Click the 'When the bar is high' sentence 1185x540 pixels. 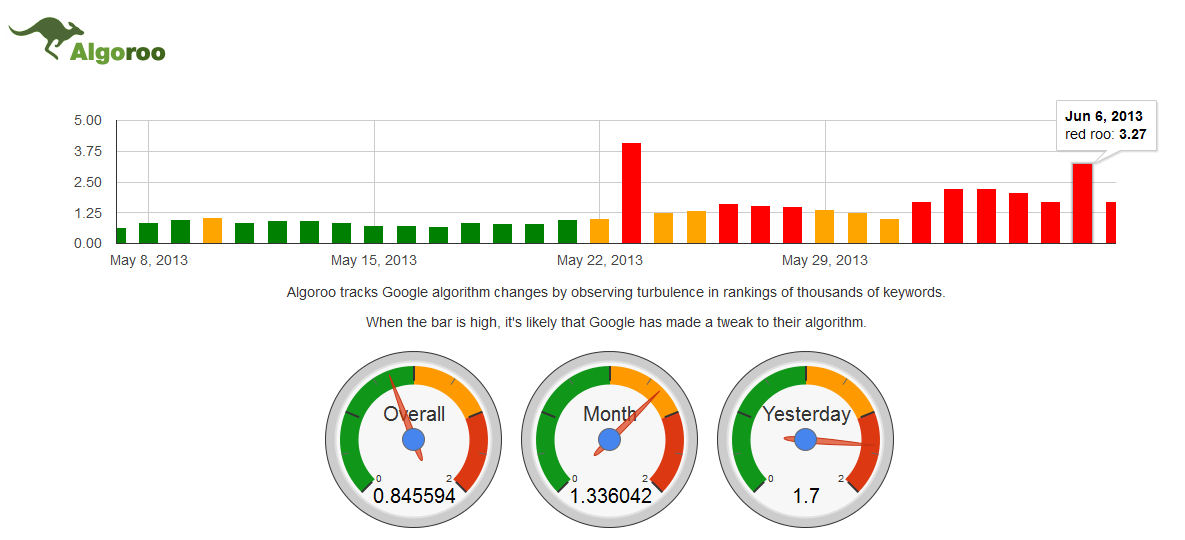tap(616, 322)
